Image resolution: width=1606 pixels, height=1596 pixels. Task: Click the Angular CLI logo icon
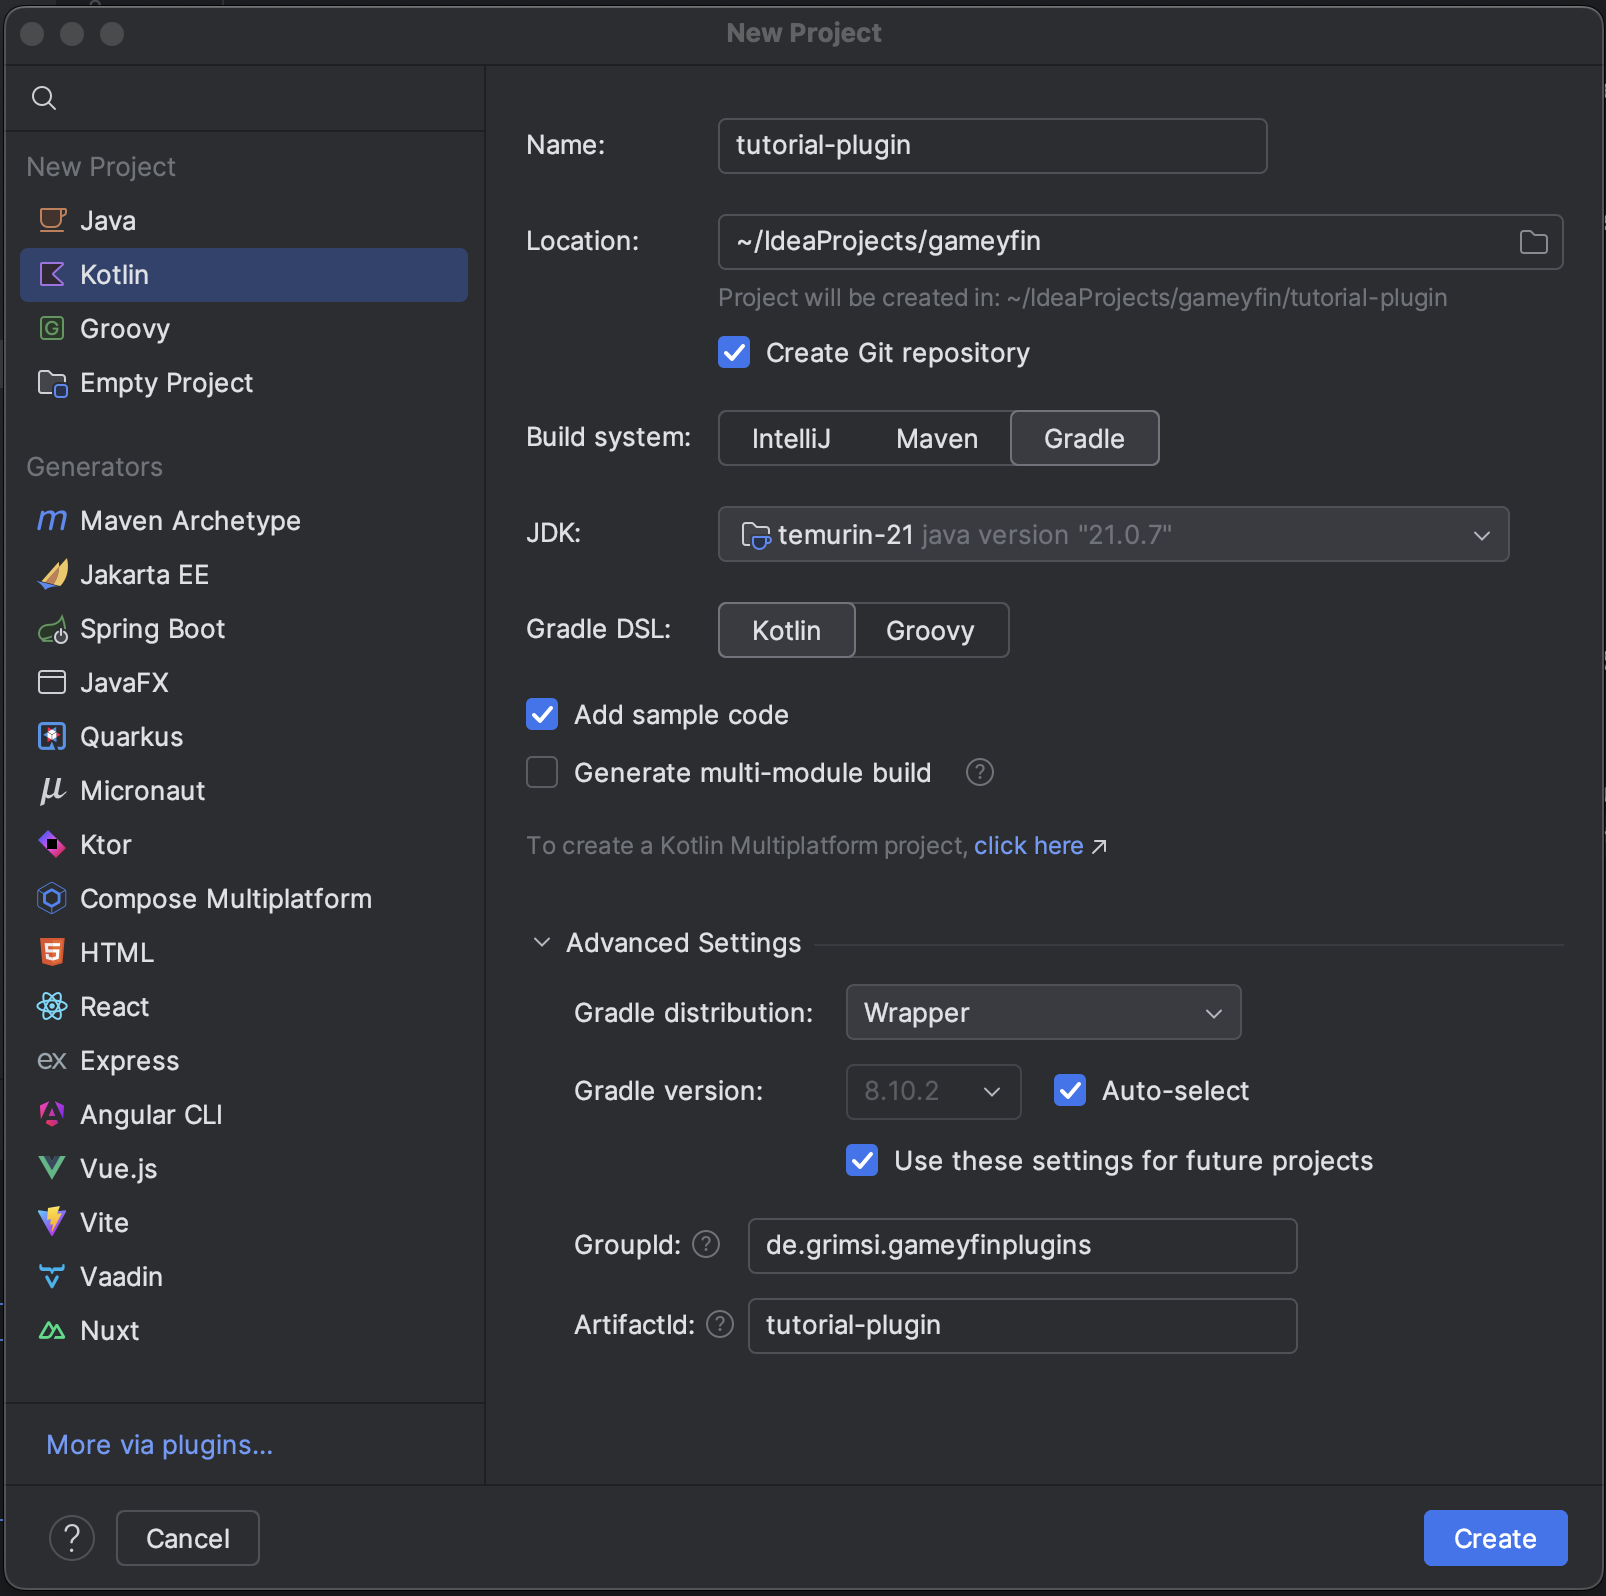(52, 1114)
